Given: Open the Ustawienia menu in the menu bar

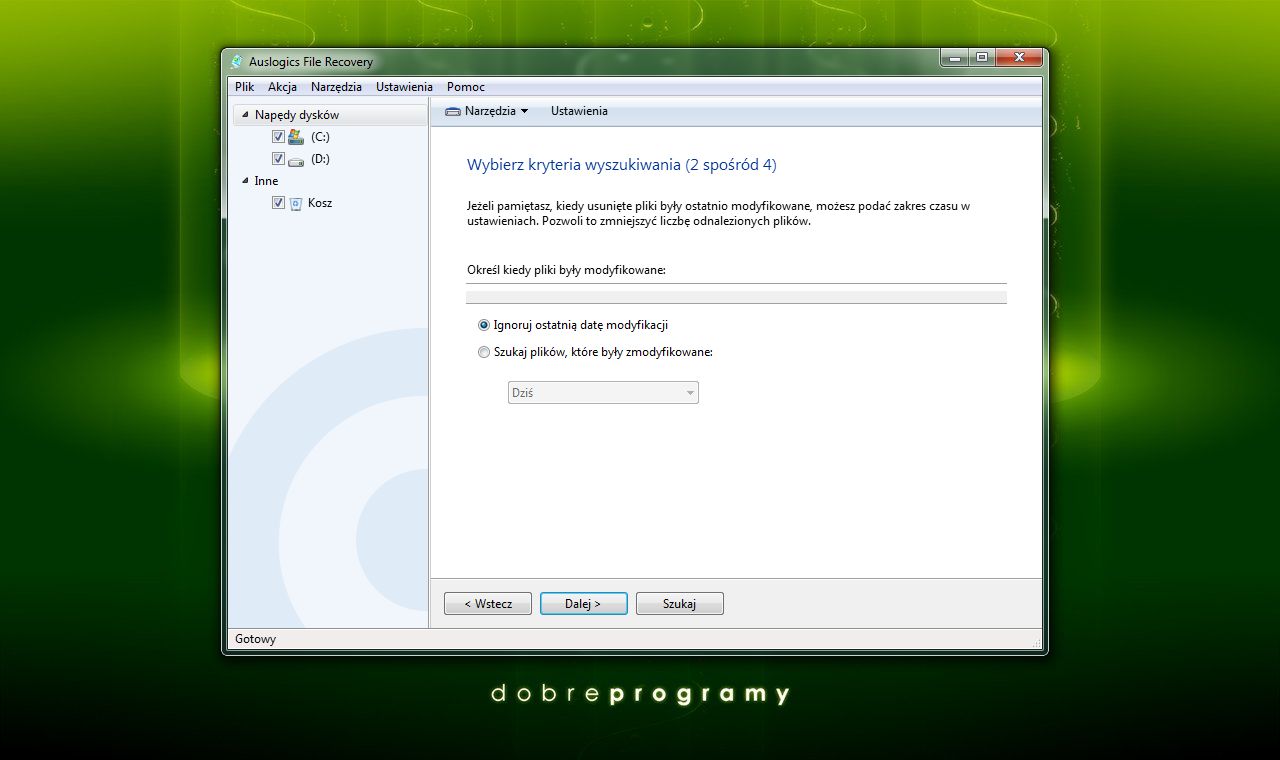Looking at the screenshot, I should tap(404, 87).
